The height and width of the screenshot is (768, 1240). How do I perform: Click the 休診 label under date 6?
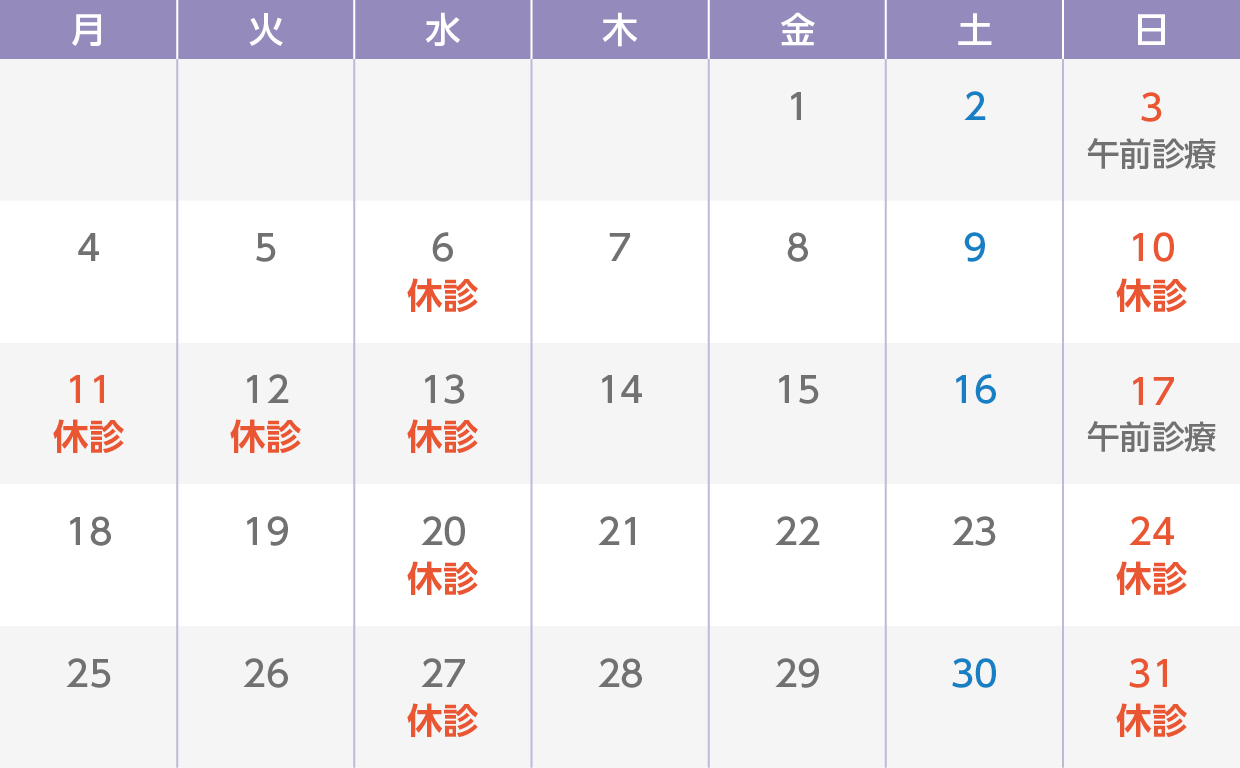tap(443, 296)
